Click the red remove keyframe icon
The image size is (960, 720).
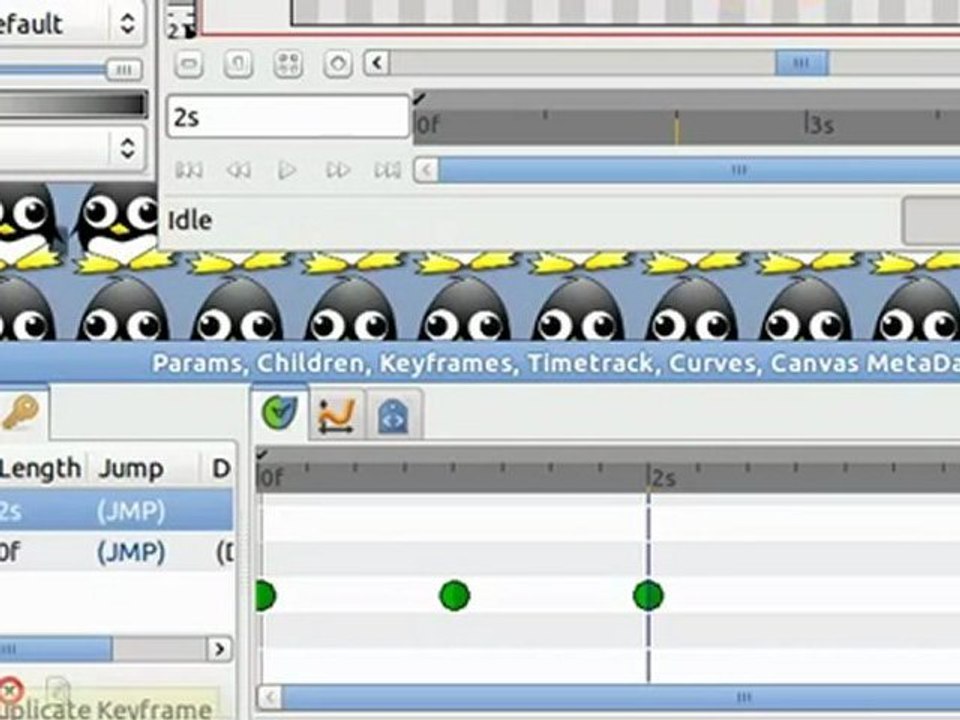(10, 690)
